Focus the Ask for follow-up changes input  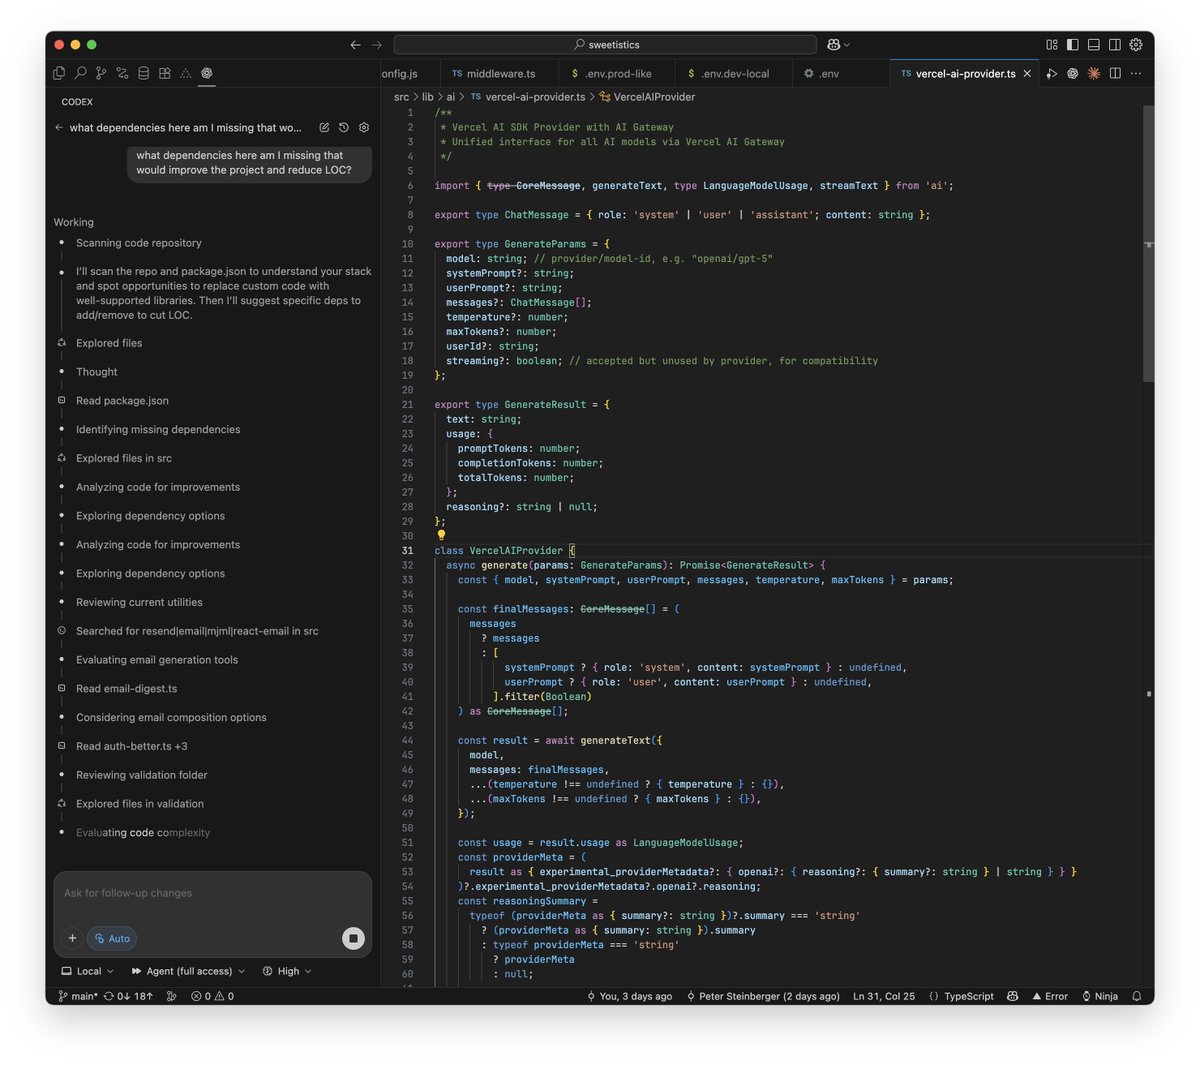212,893
